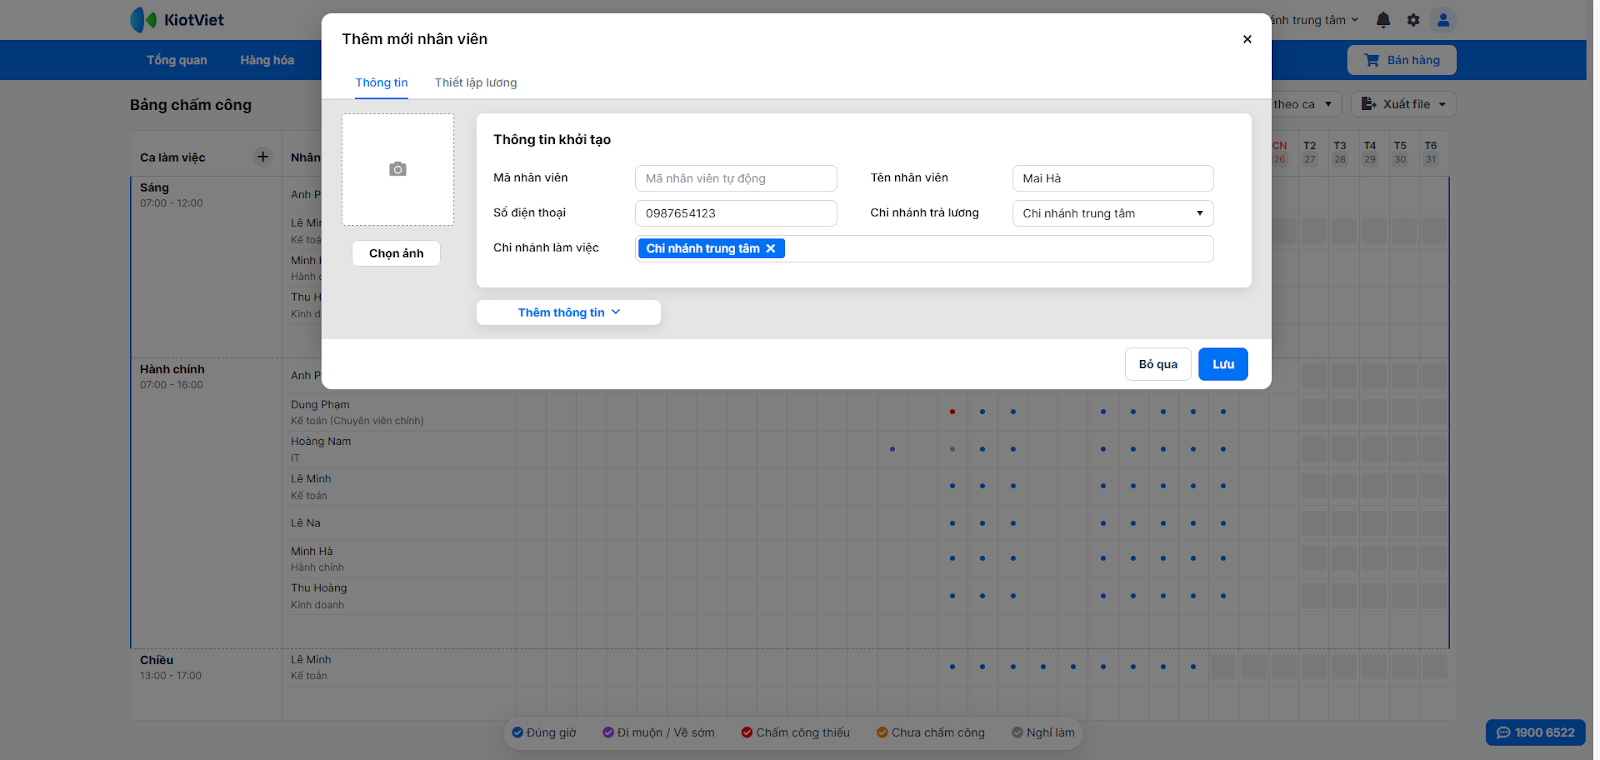Open the Tổng quan menu
The image size is (1600, 760).
pyautogui.click(x=177, y=60)
